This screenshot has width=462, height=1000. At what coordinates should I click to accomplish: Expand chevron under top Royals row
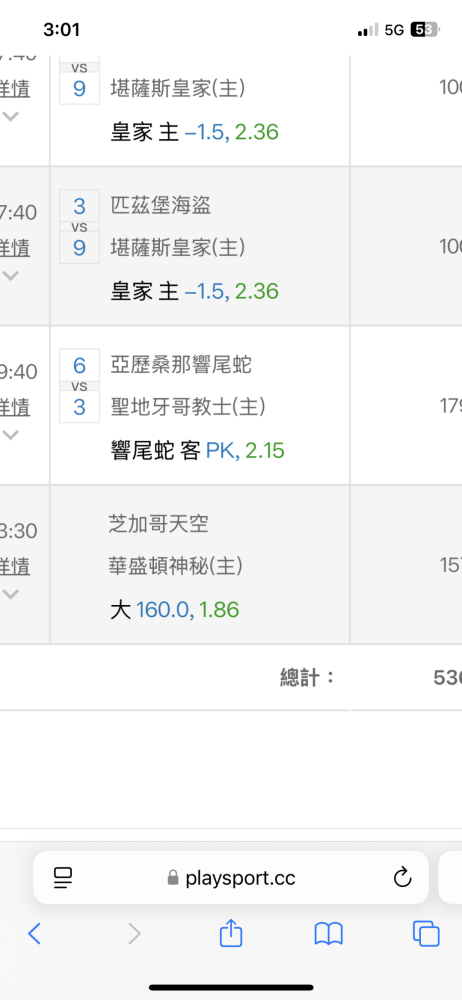click(11, 116)
